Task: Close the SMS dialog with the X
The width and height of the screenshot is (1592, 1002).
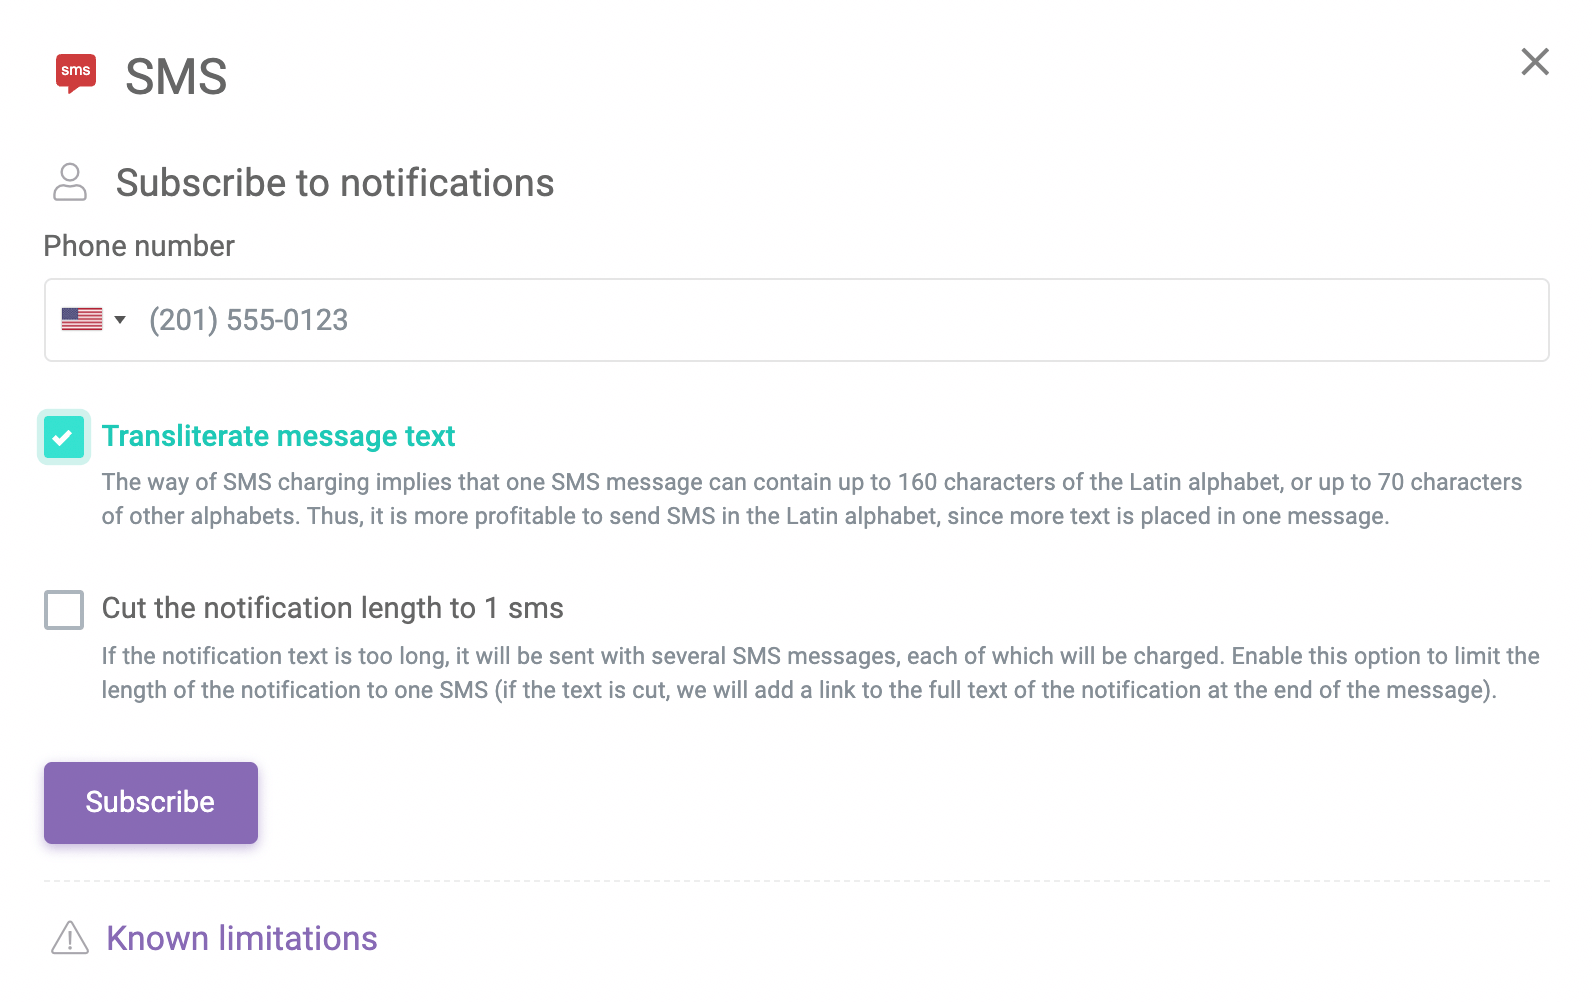Action: pos(1535,62)
